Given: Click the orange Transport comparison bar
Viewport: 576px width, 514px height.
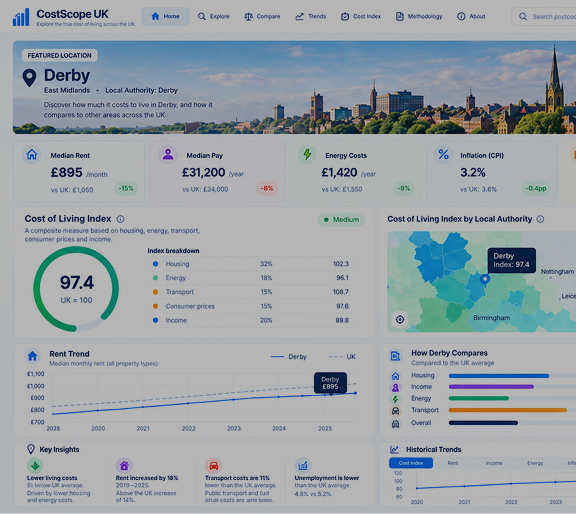Looking at the screenshot, I should [x=507, y=410].
